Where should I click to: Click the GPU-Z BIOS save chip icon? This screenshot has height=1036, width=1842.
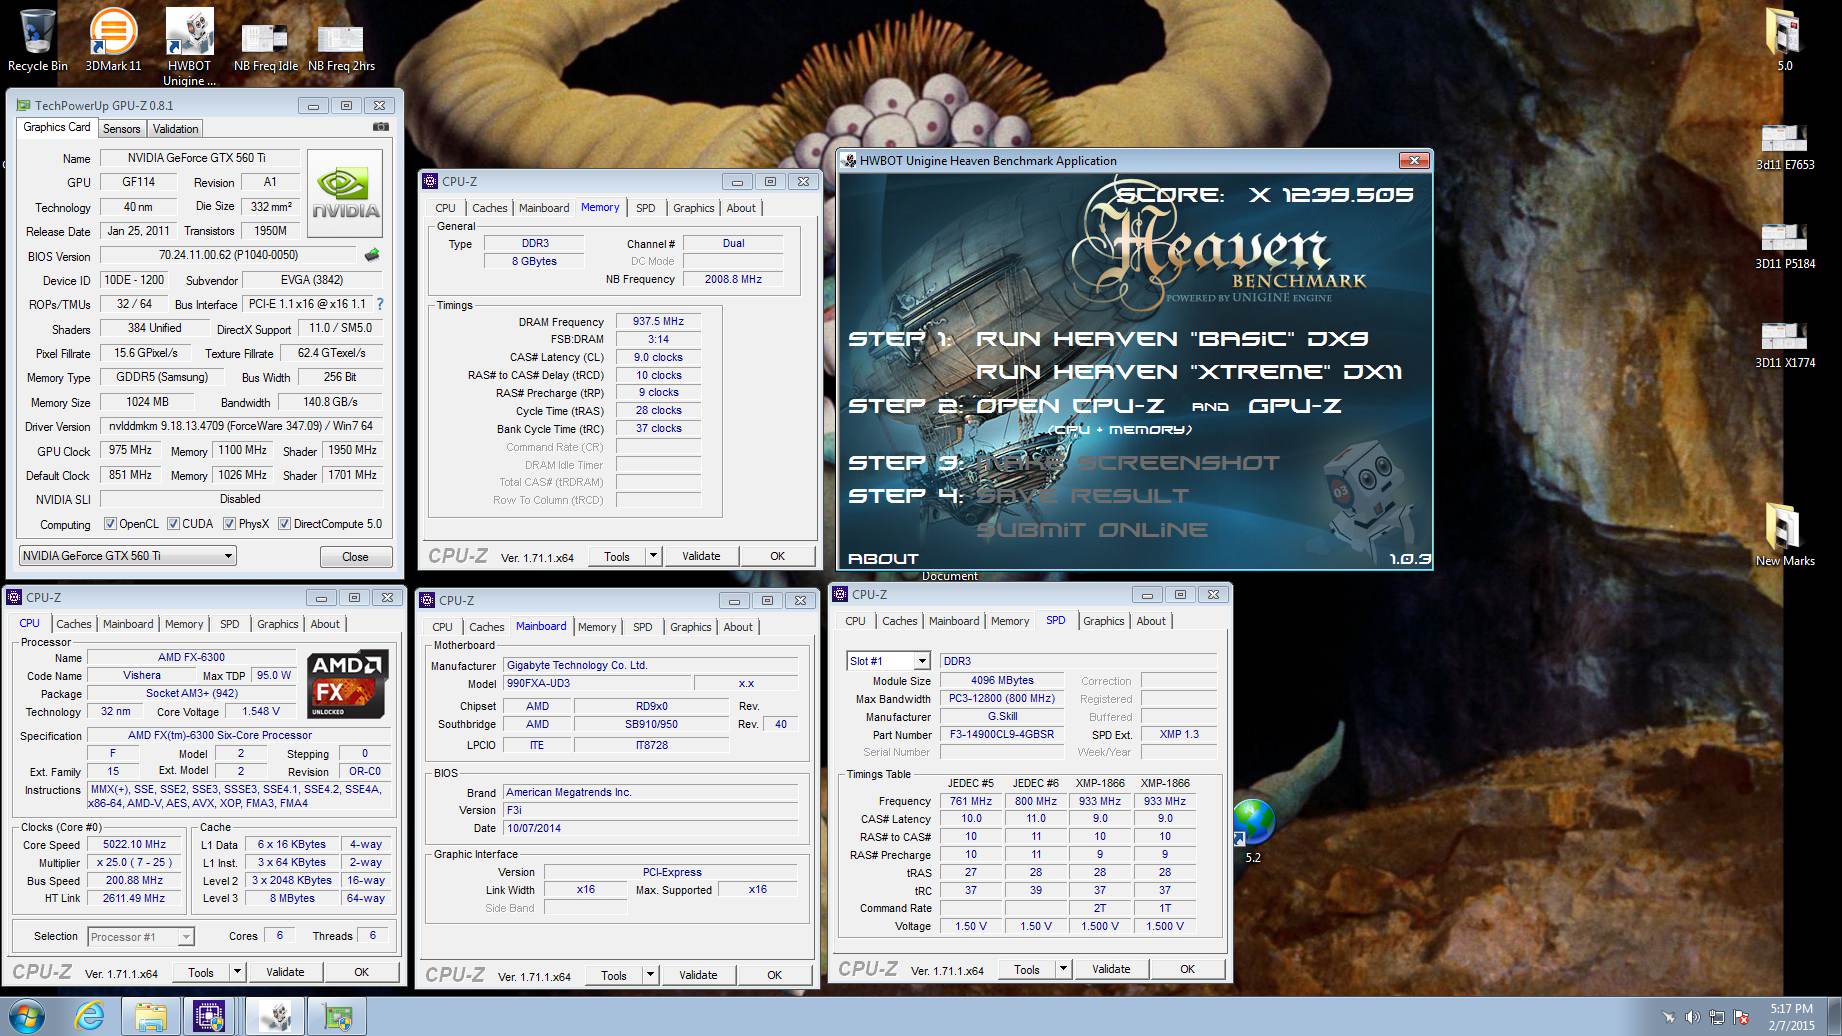point(372,255)
